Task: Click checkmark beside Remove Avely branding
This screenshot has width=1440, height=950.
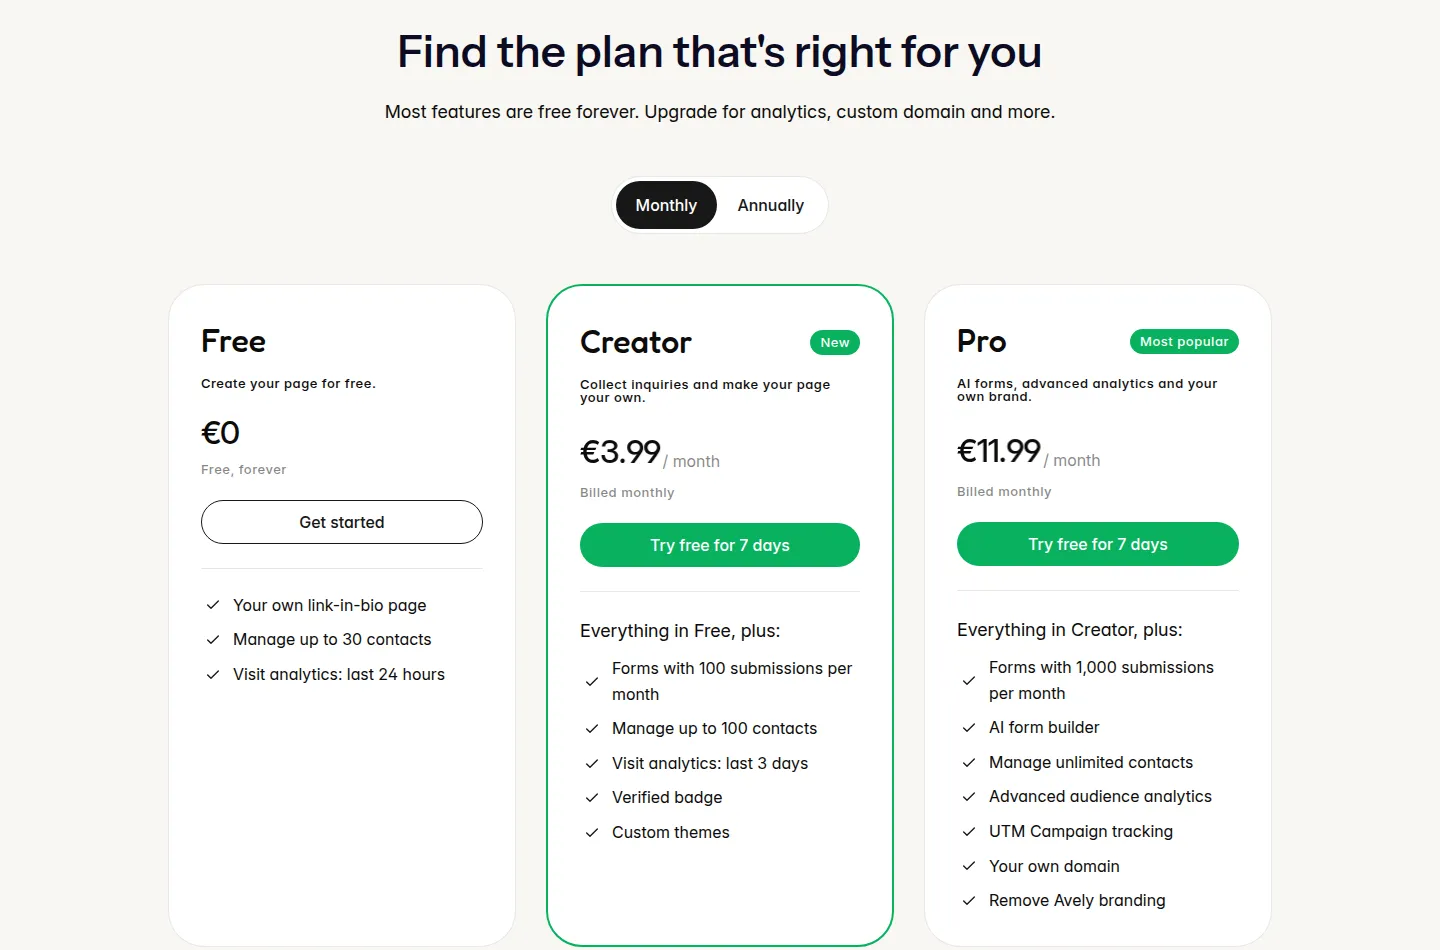Action: 969,901
